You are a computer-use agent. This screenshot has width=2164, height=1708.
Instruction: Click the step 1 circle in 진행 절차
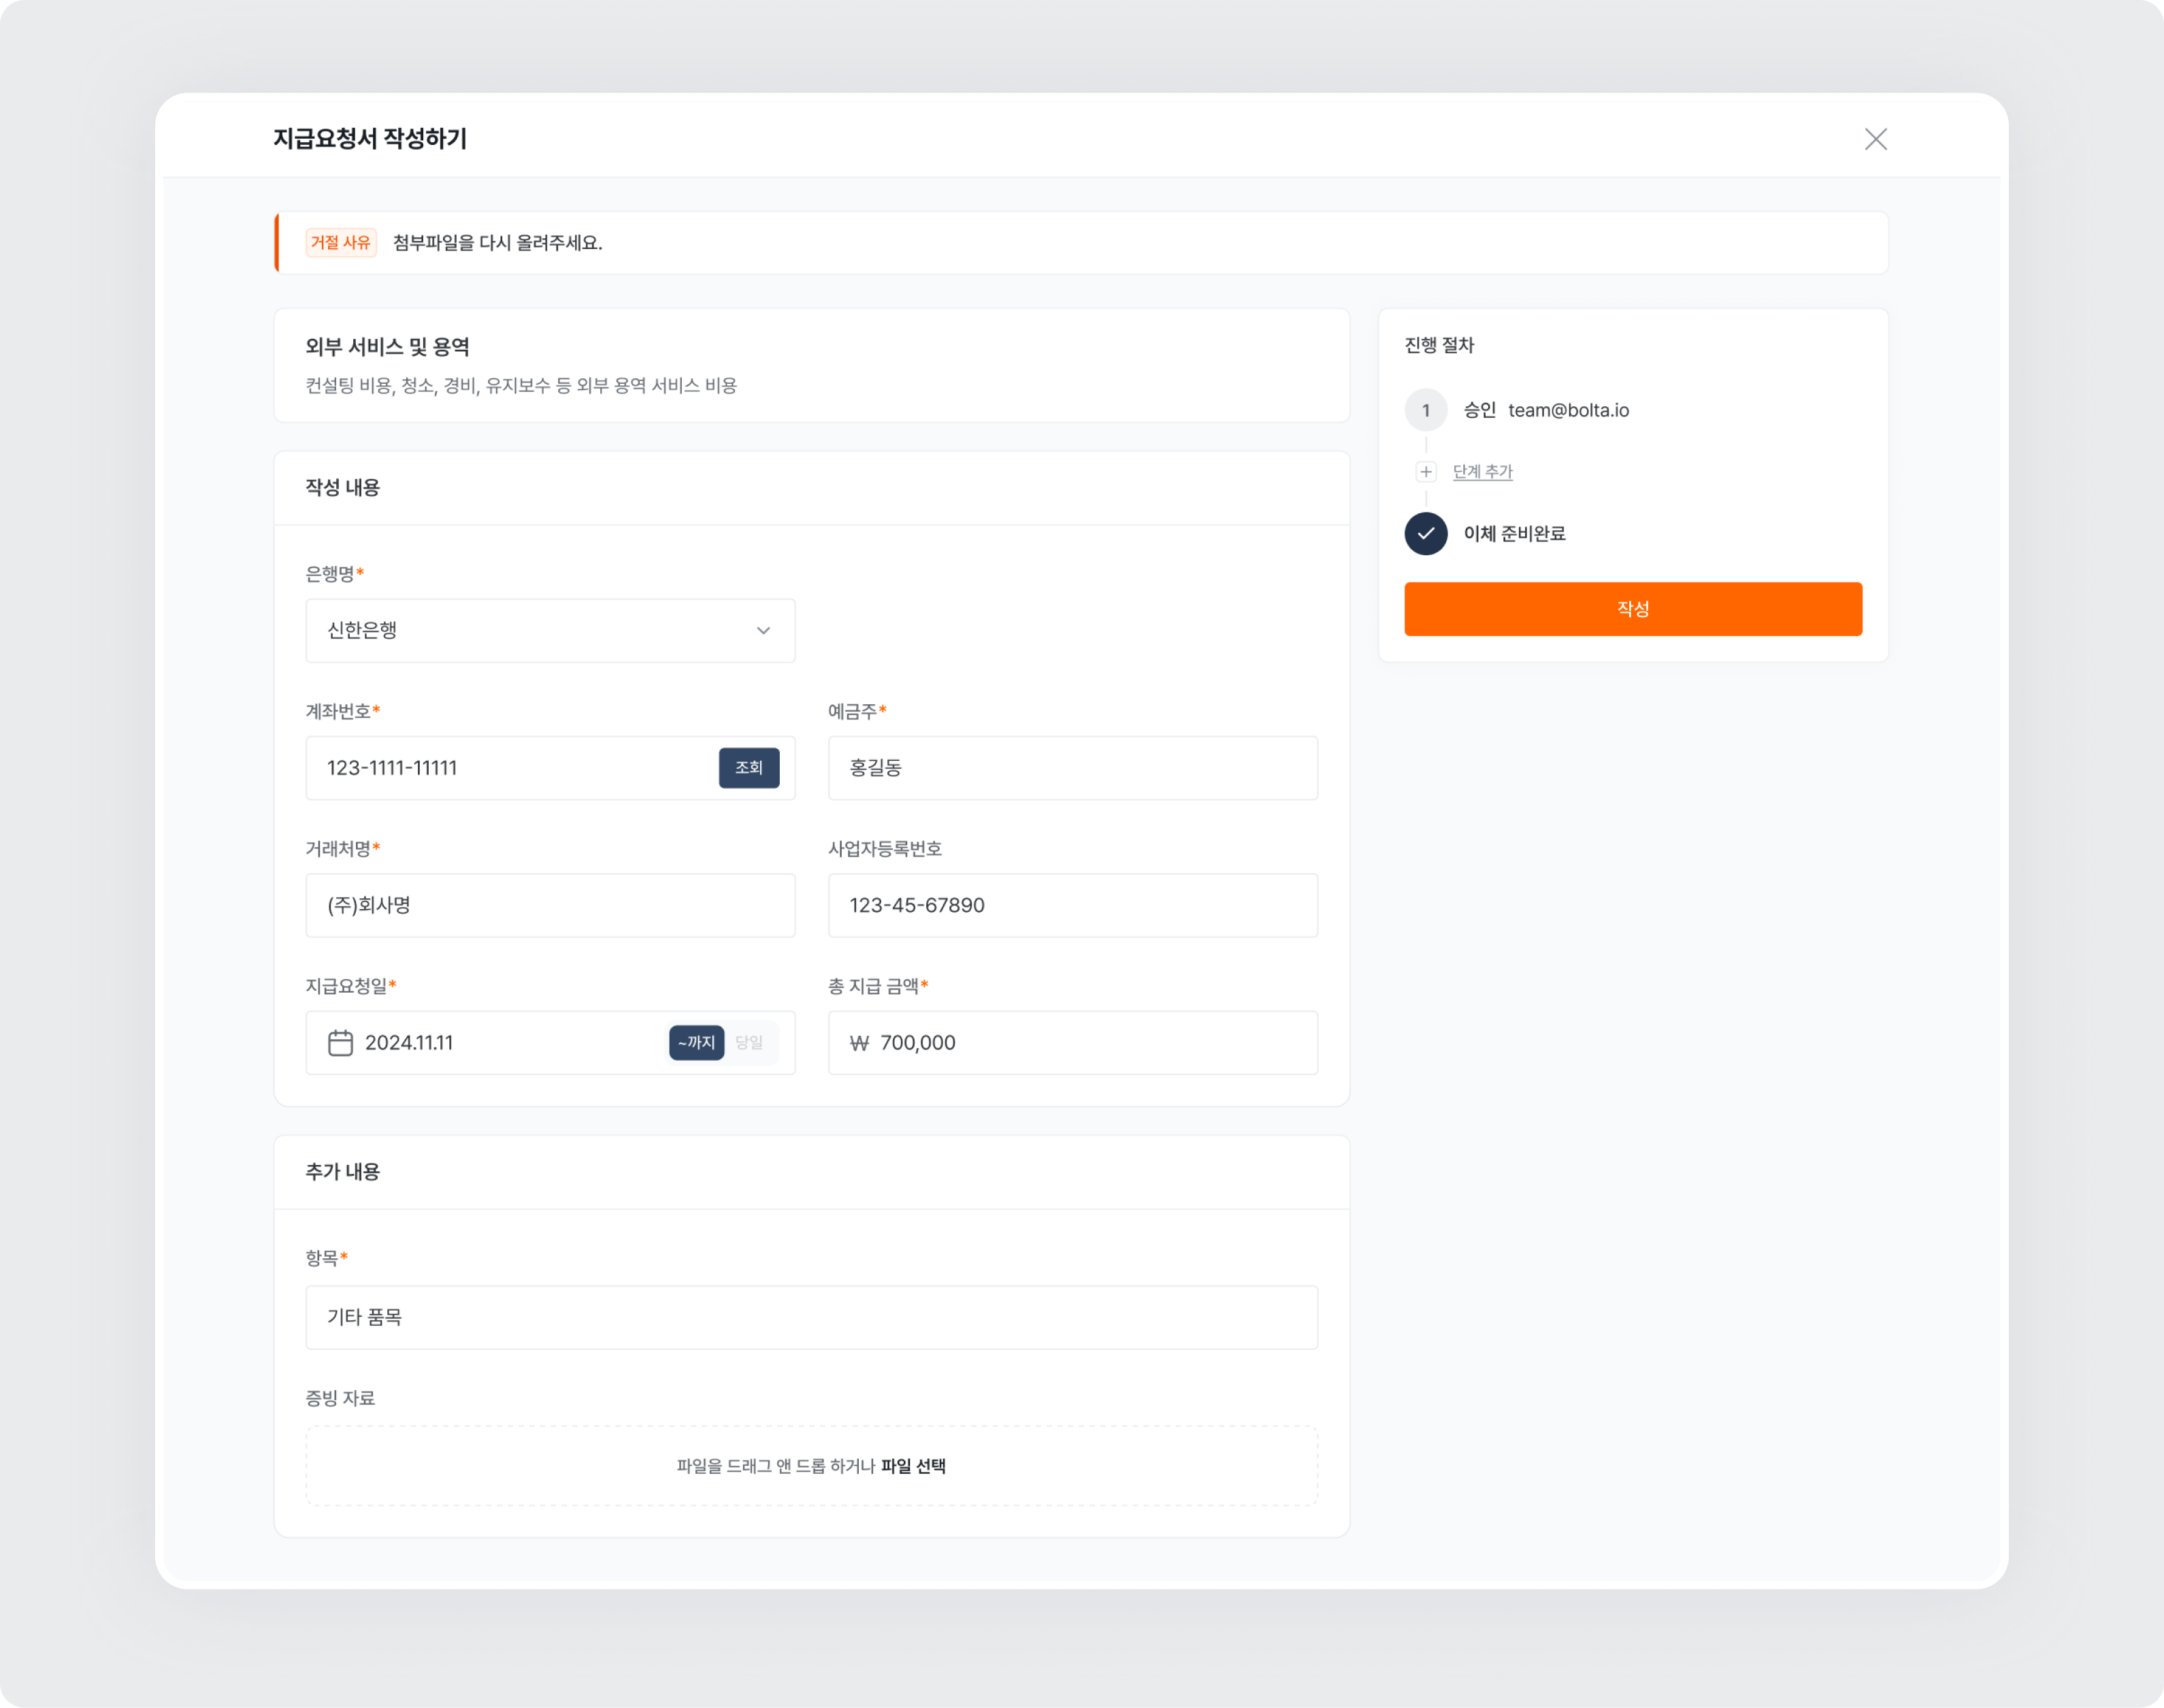click(1425, 410)
